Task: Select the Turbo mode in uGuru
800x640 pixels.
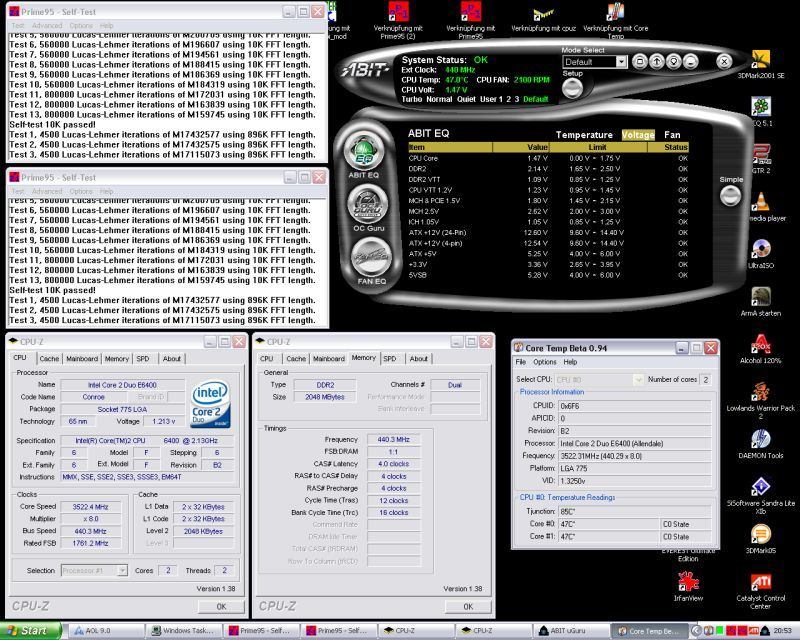Action: (412, 99)
